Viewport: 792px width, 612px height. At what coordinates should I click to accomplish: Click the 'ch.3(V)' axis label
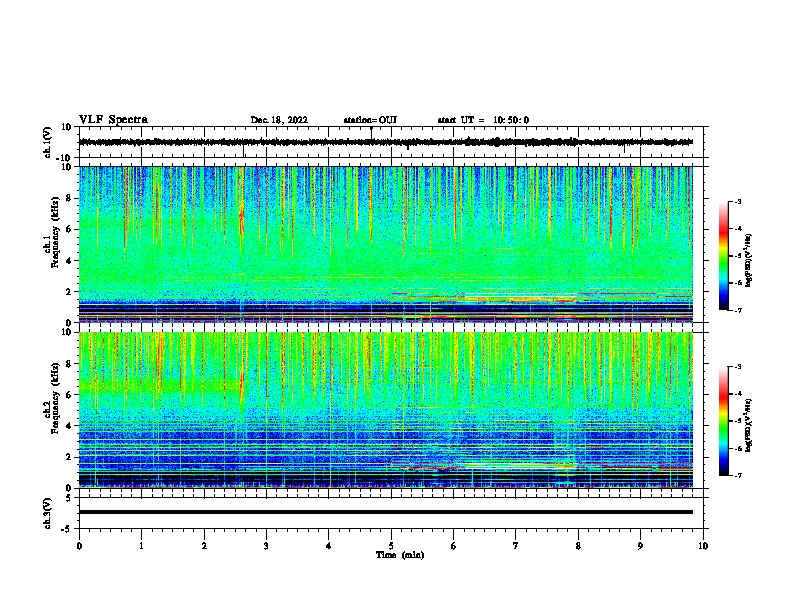(48, 513)
